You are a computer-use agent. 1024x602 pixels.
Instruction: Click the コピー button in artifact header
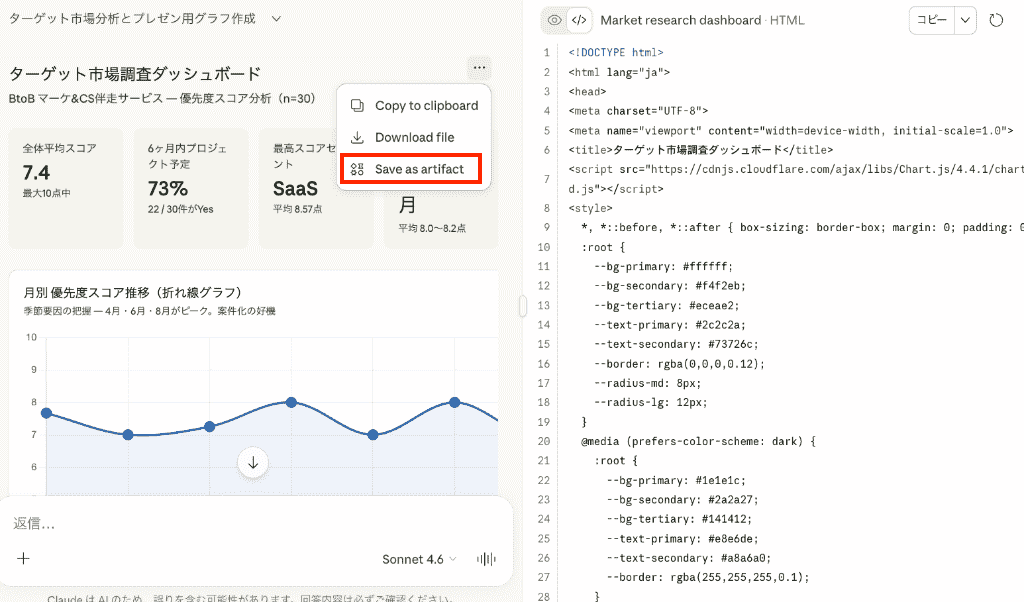931,20
